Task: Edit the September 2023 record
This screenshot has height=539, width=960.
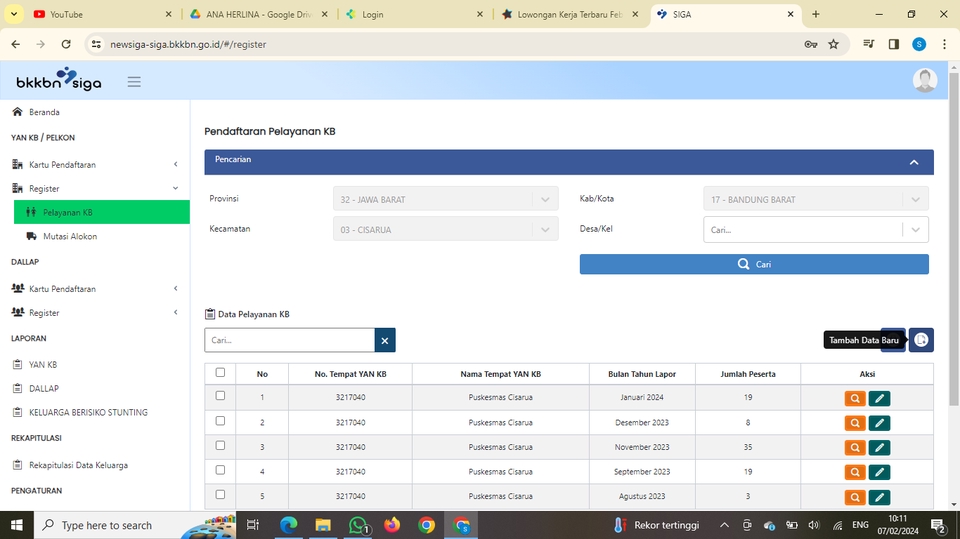Action: click(x=879, y=472)
